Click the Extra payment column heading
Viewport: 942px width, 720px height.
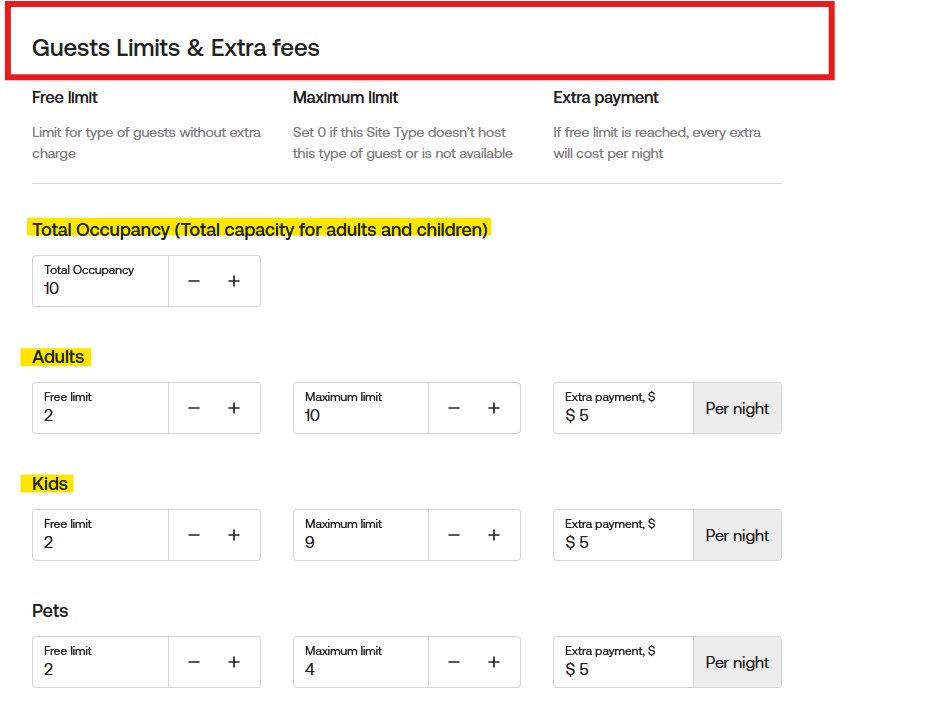tap(606, 97)
